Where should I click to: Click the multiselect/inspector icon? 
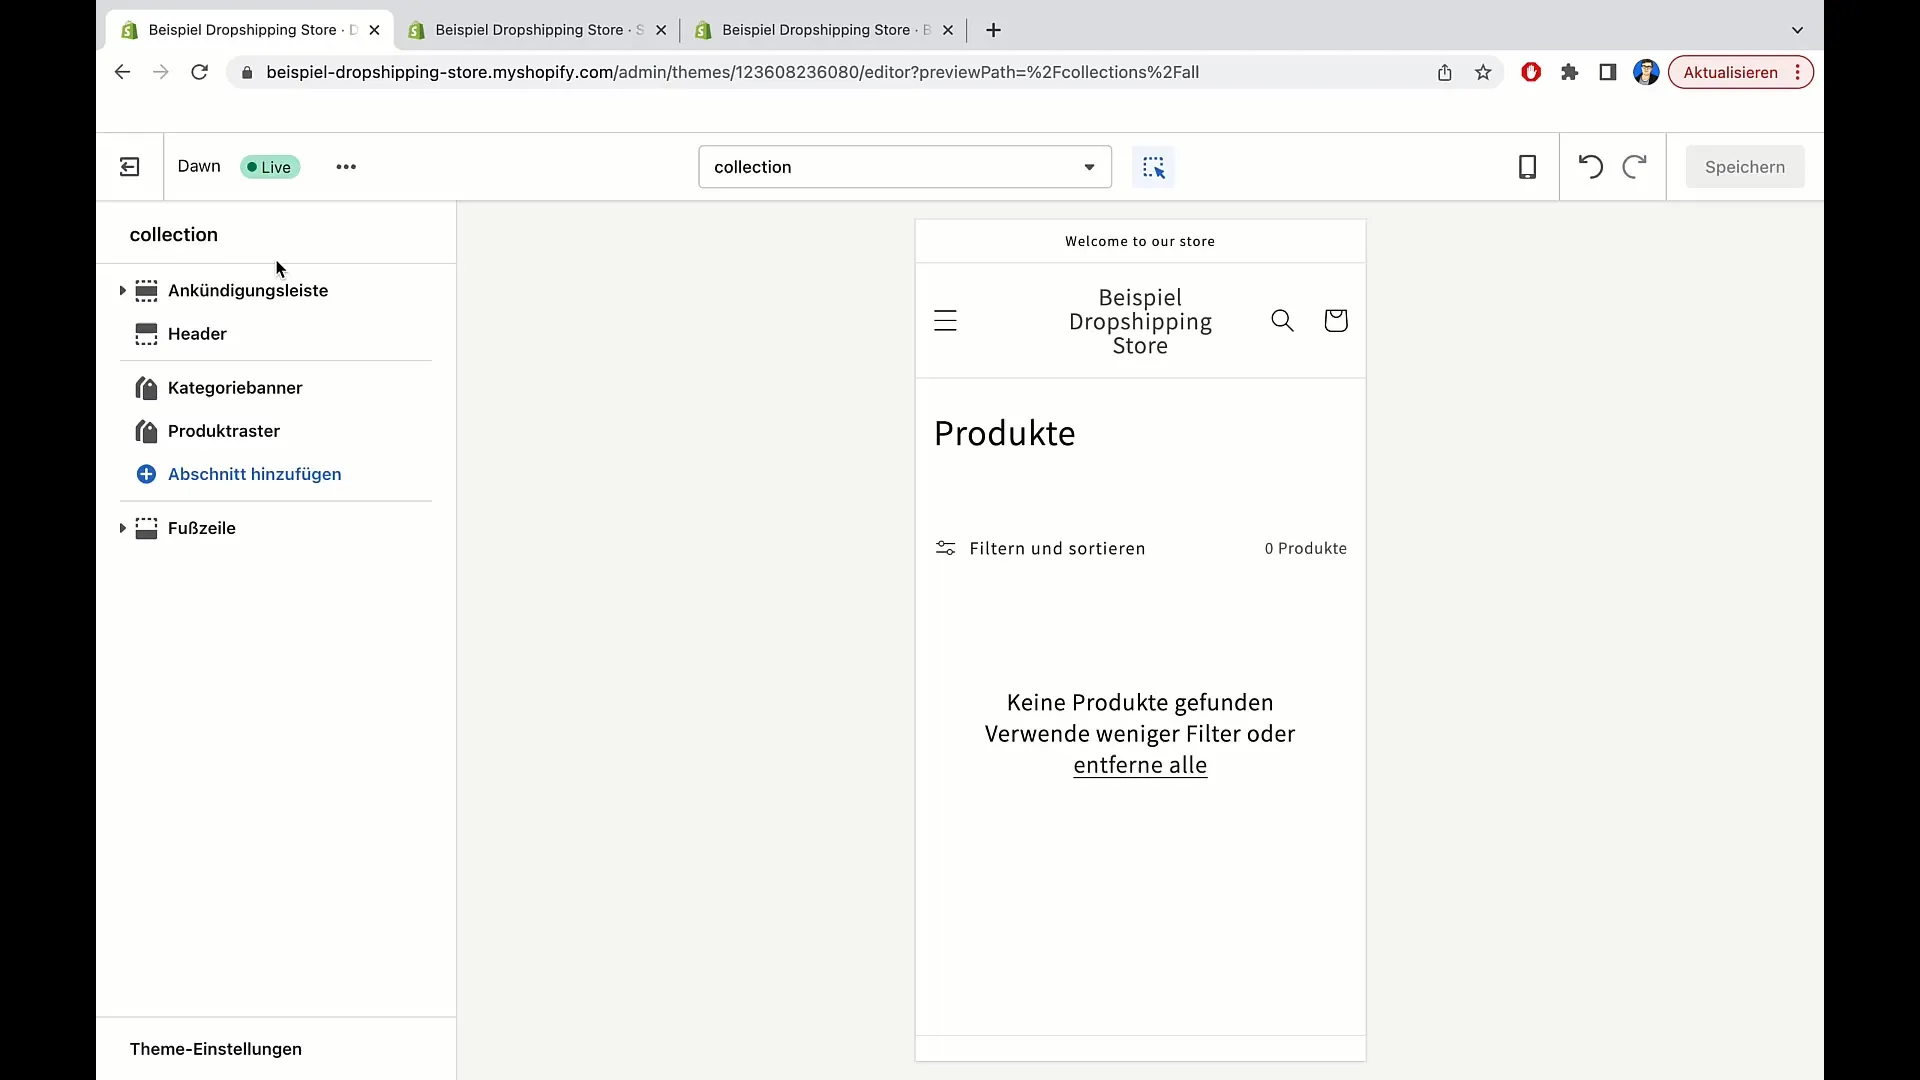tap(1155, 166)
